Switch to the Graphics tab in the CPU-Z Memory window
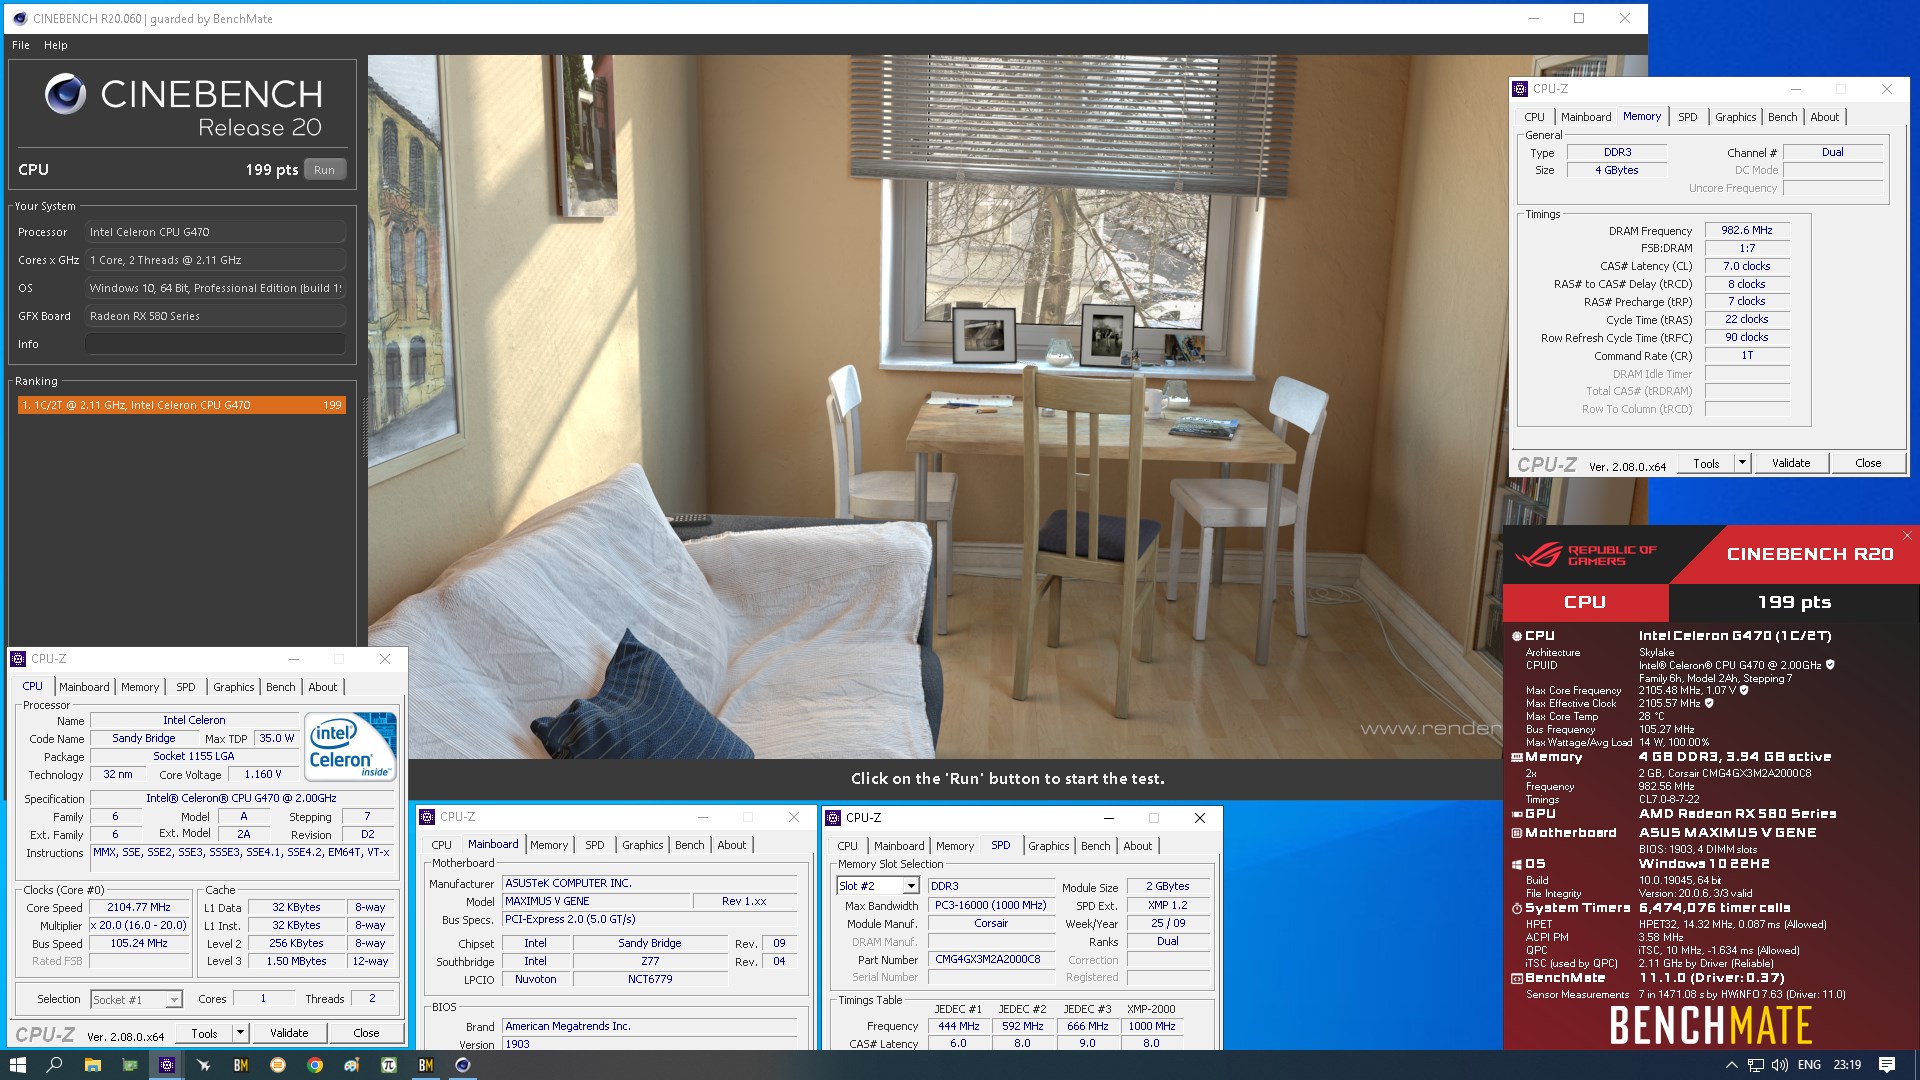Image resolution: width=1920 pixels, height=1080 pixels. pos(1735,117)
